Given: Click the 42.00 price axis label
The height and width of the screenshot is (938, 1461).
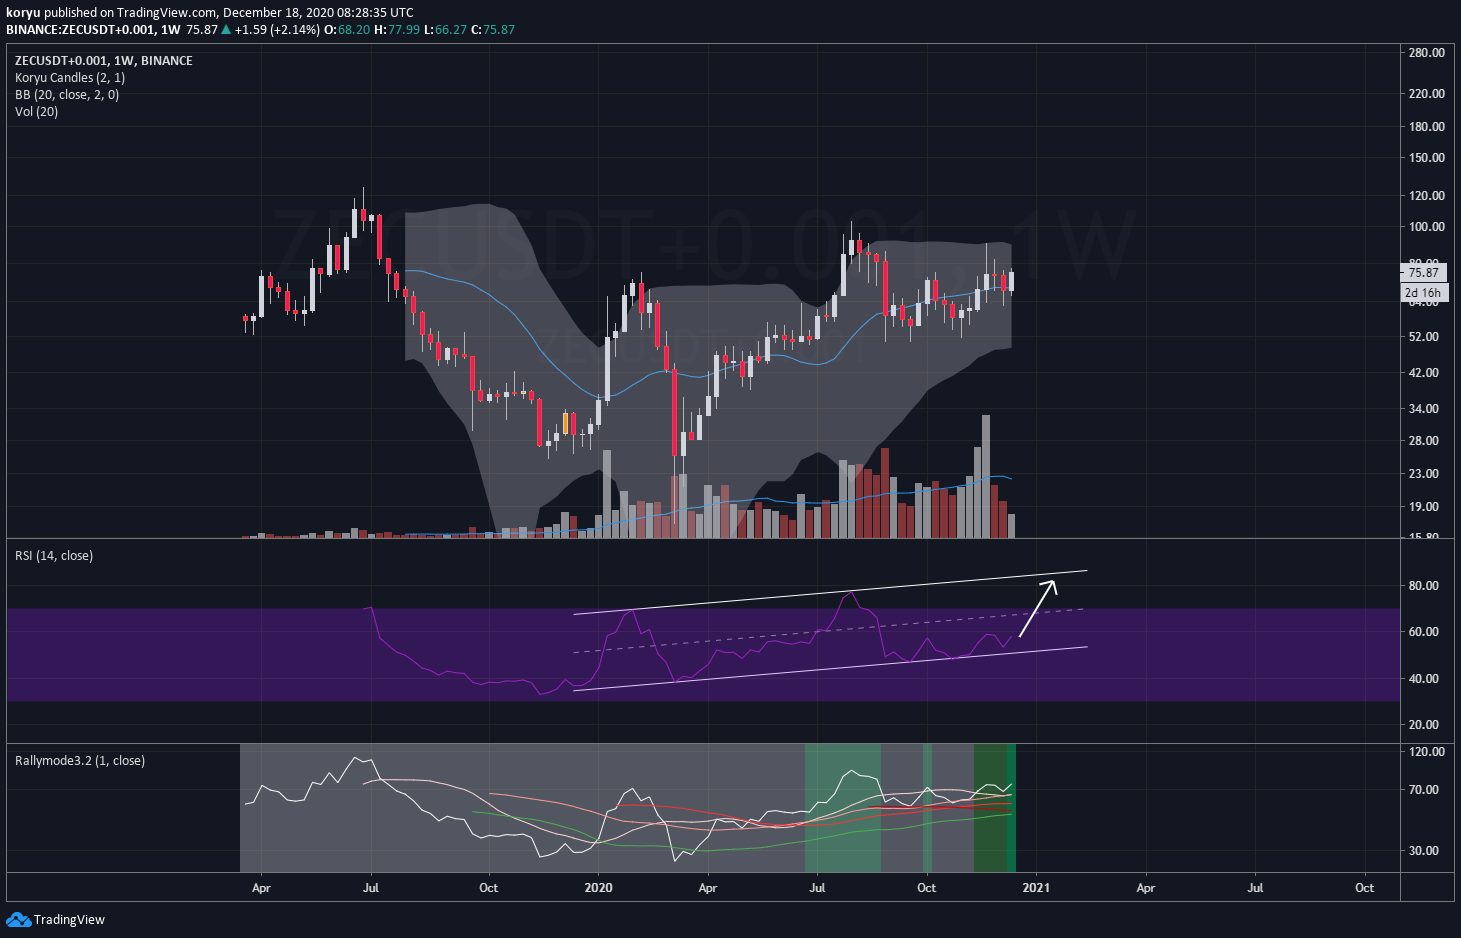Looking at the screenshot, I should coord(1424,372).
